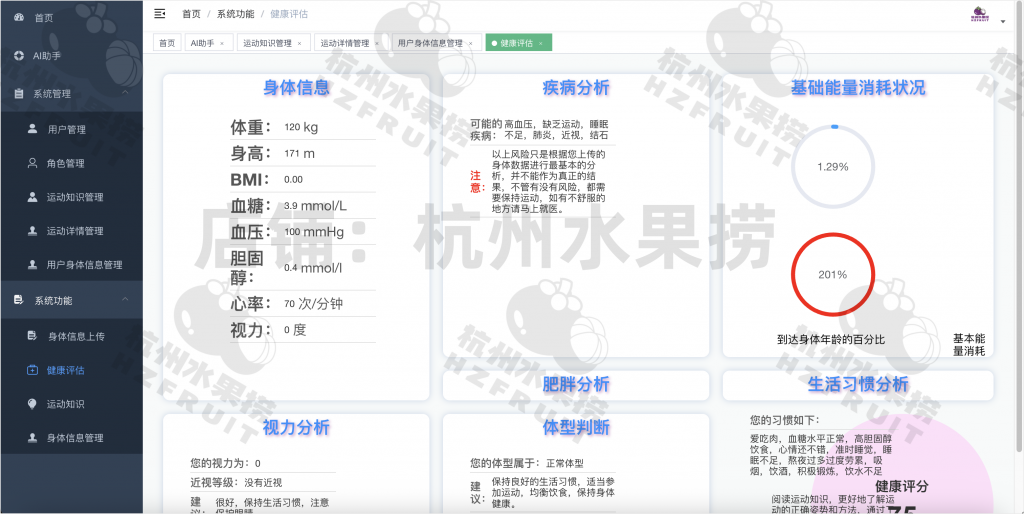Click the 健康评估 medical kit icon
Image resolution: width=1024 pixels, height=514 pixels.
pos(32,370)
